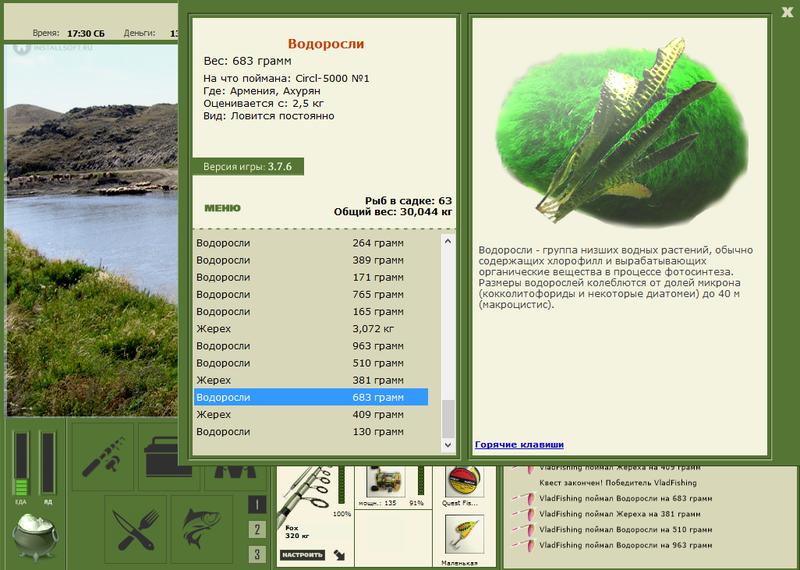This screenshot has height=570, width=800.
Task: Select the Жерех 3,072 кг entry
Action: pos(311,329)
